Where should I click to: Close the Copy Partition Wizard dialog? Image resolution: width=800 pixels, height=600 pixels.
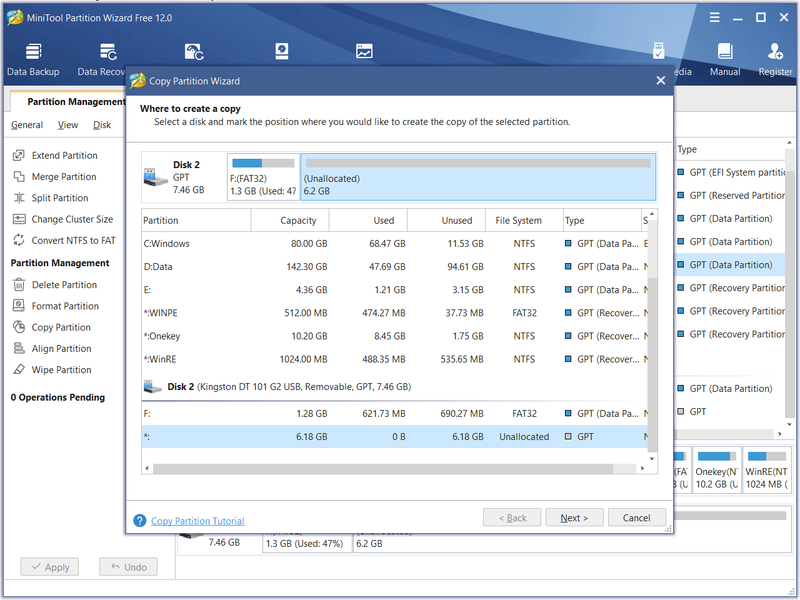coord(661,81)
